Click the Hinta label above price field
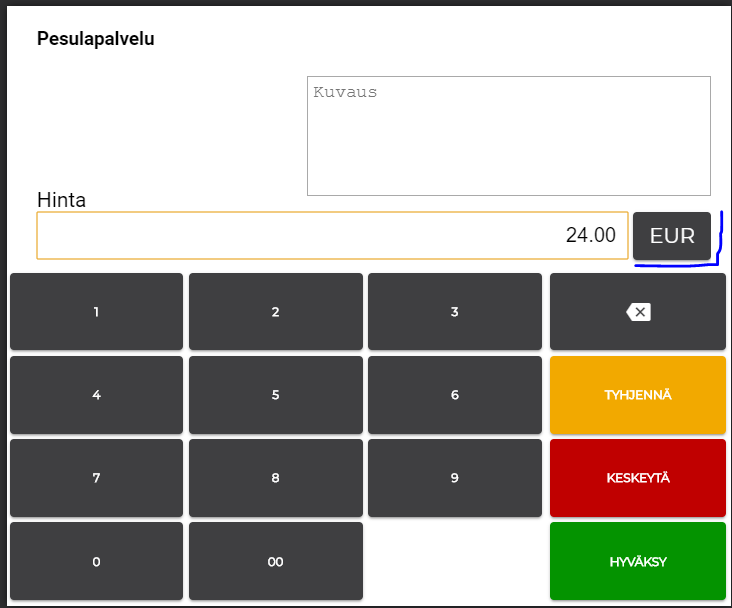 (62, 200)
